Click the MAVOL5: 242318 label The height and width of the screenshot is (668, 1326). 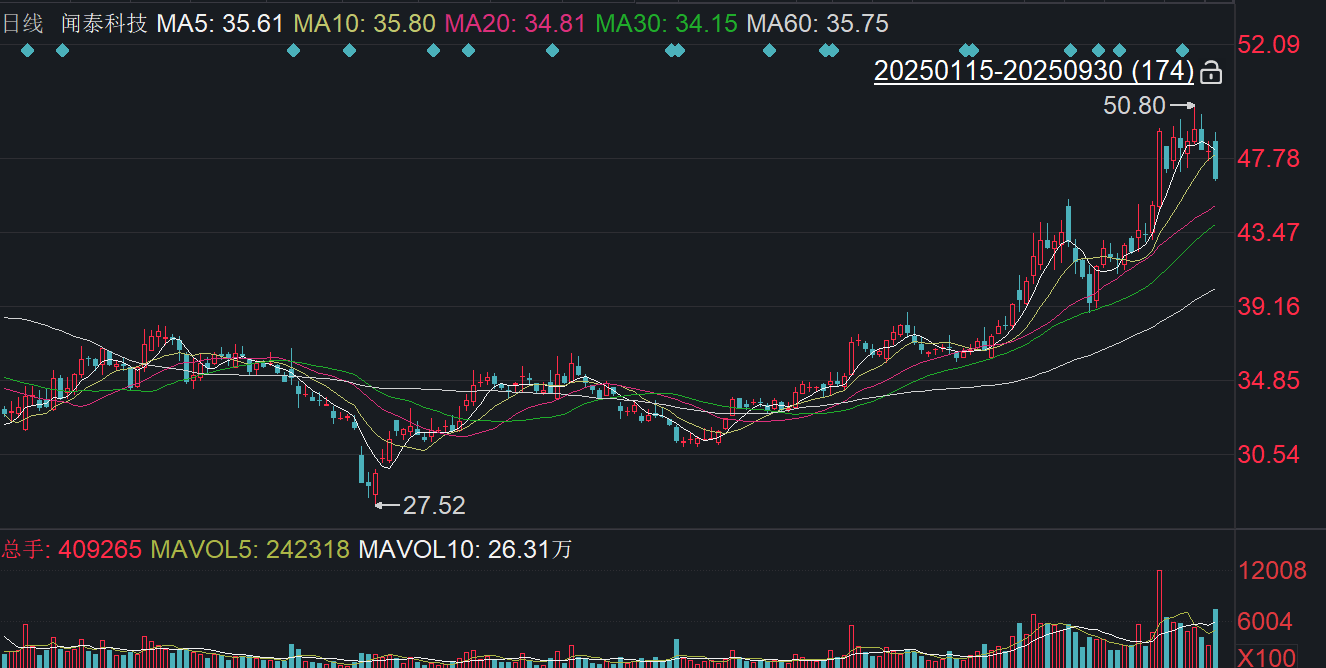point(250,549)
